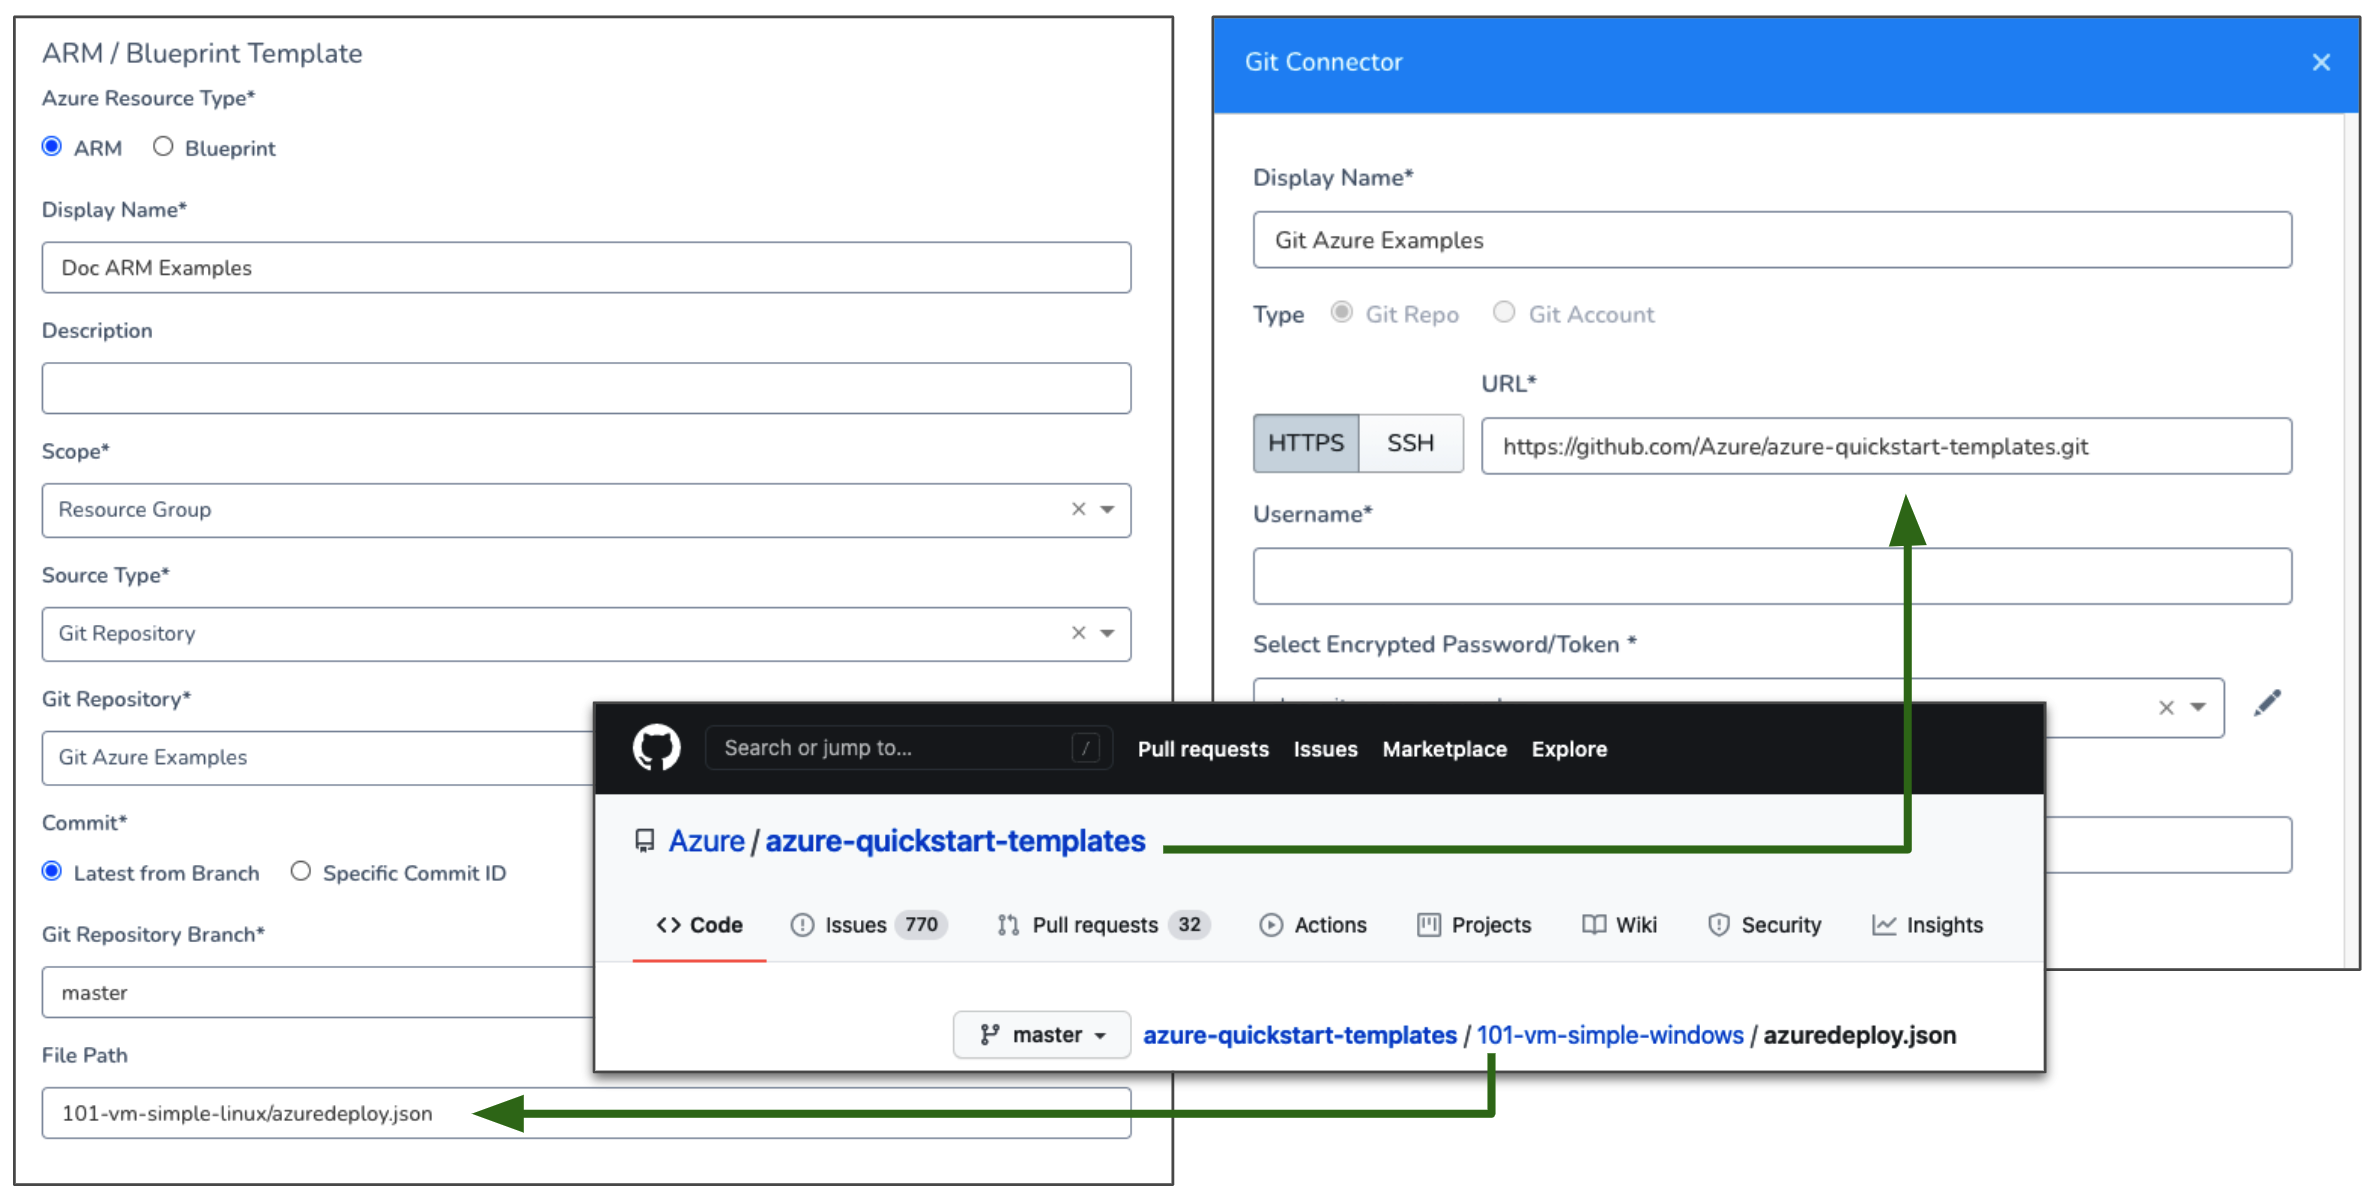The width and height of the screenshot is (2370, 1202).
Task: Click 101-vm-simple-windows breadcrumb folder link
Action: click(x=1610, y=1035)
